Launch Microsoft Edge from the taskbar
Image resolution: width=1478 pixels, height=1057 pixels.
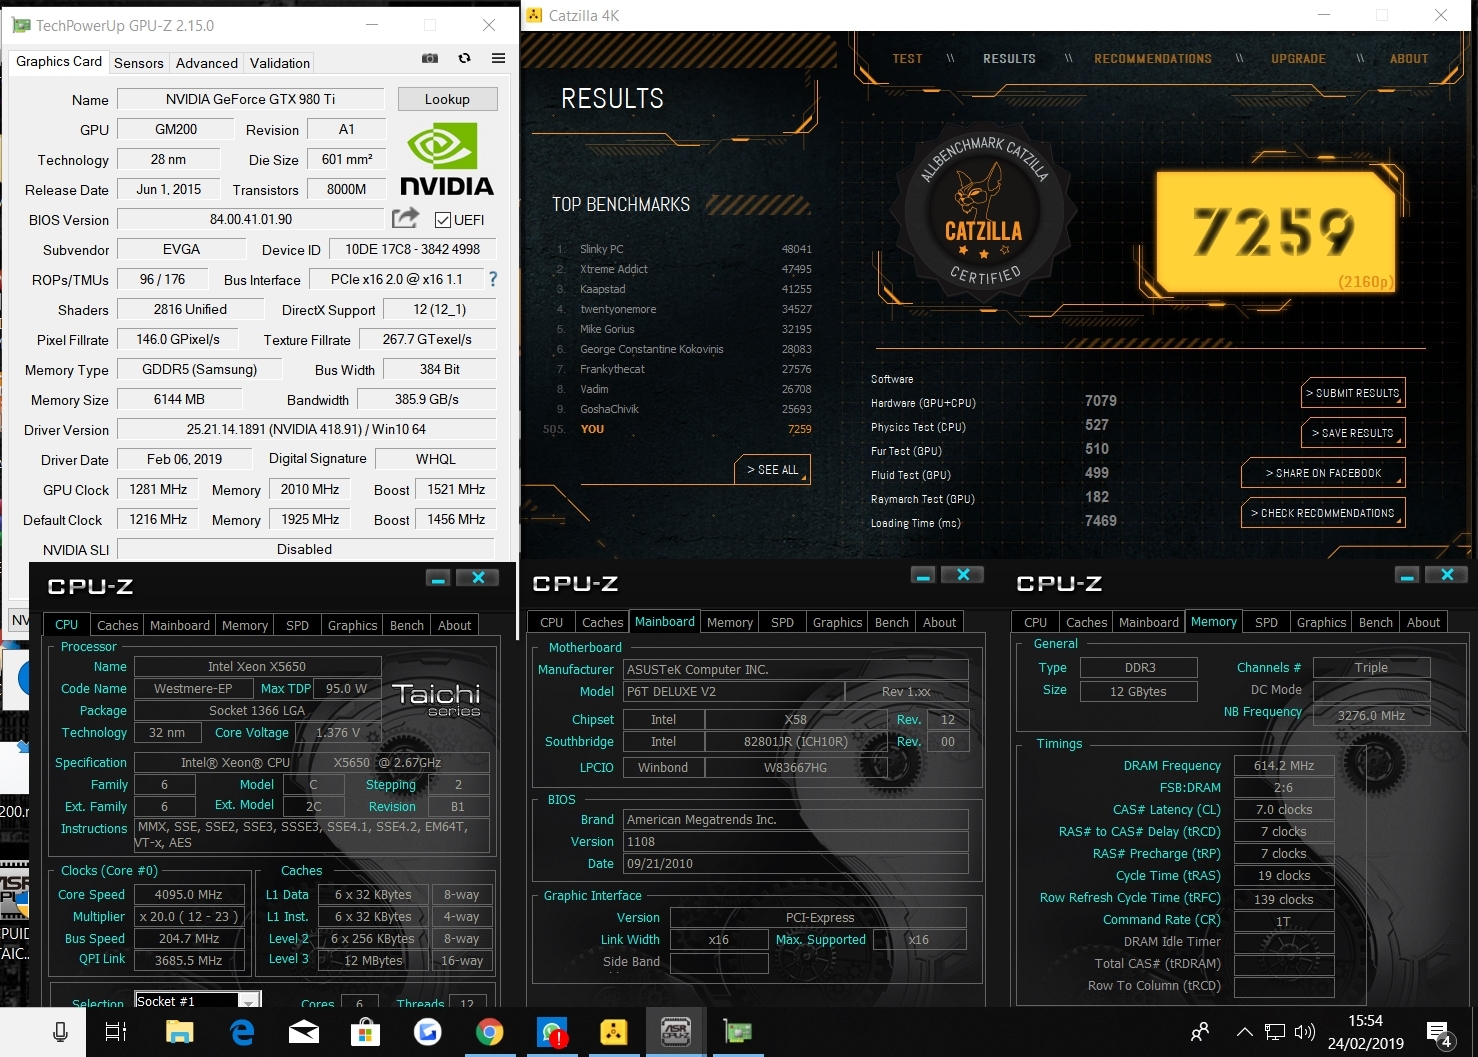[242, 1032]
